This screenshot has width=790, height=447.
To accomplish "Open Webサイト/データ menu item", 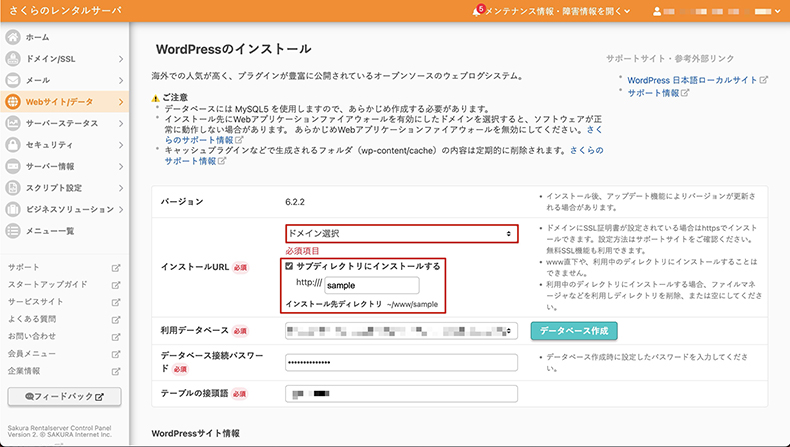I will (x=64, y=102).
